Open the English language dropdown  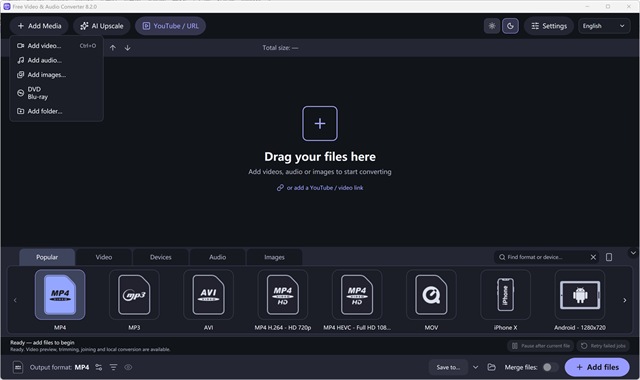click(x=604, y=26)
